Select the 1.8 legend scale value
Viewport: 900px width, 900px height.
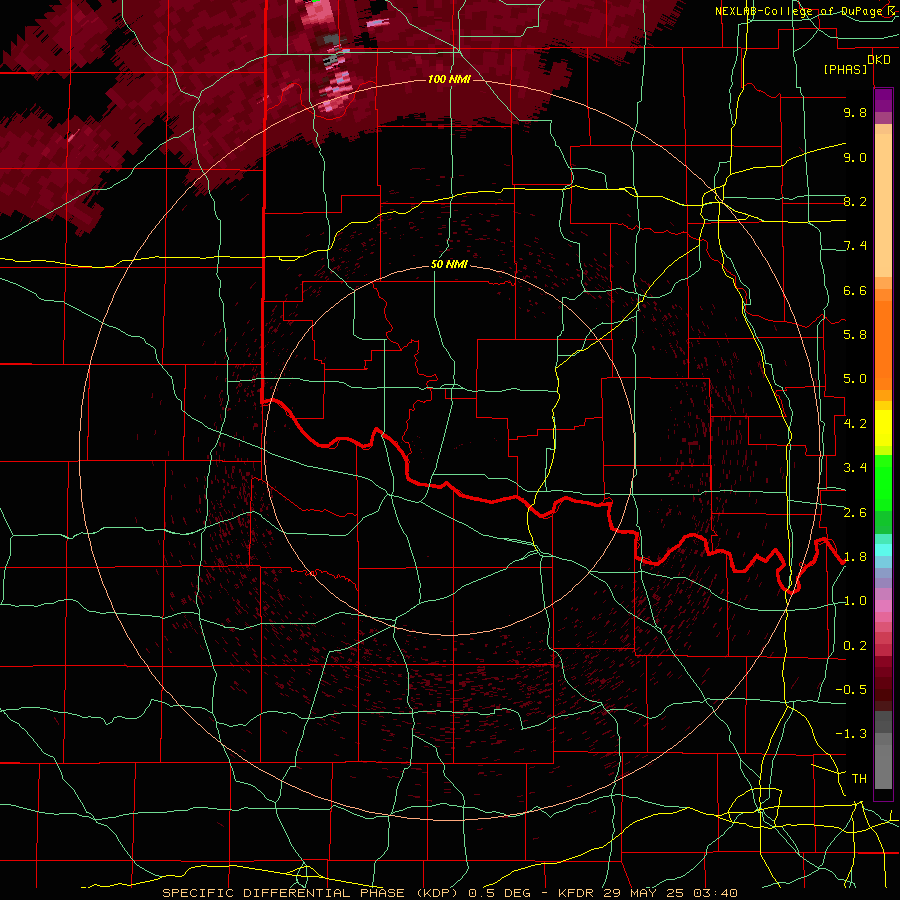click(855, 557)
